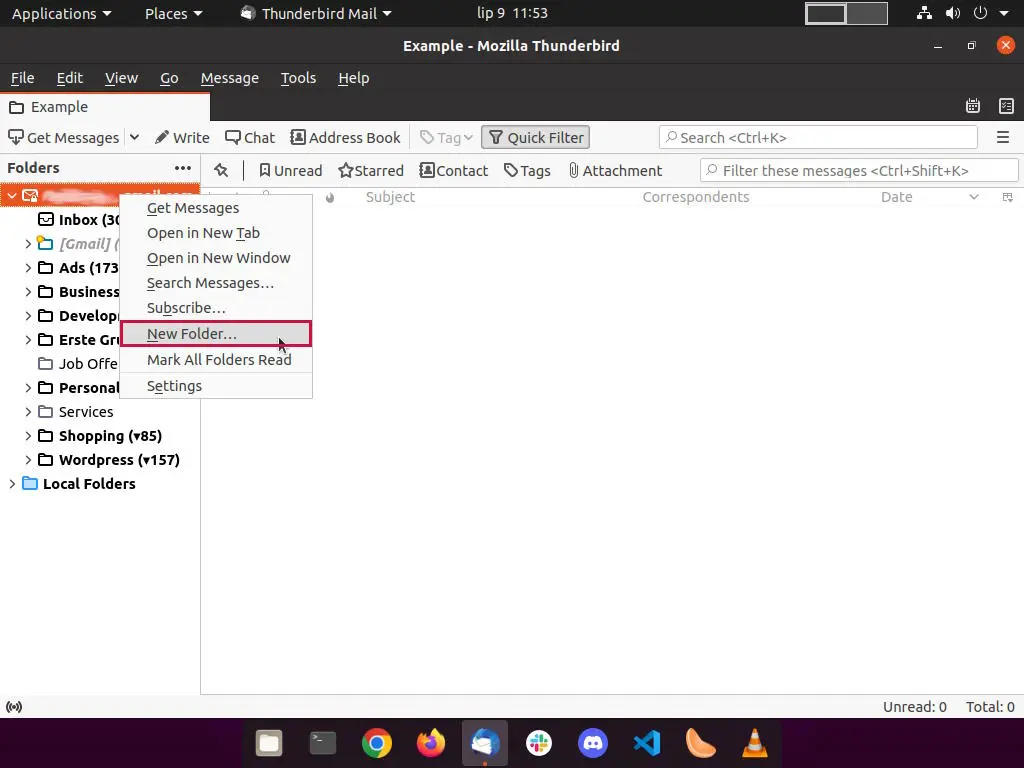Filter by Tags
Image resolution: width=1024 pixels, height=768 pixels.
527,170
